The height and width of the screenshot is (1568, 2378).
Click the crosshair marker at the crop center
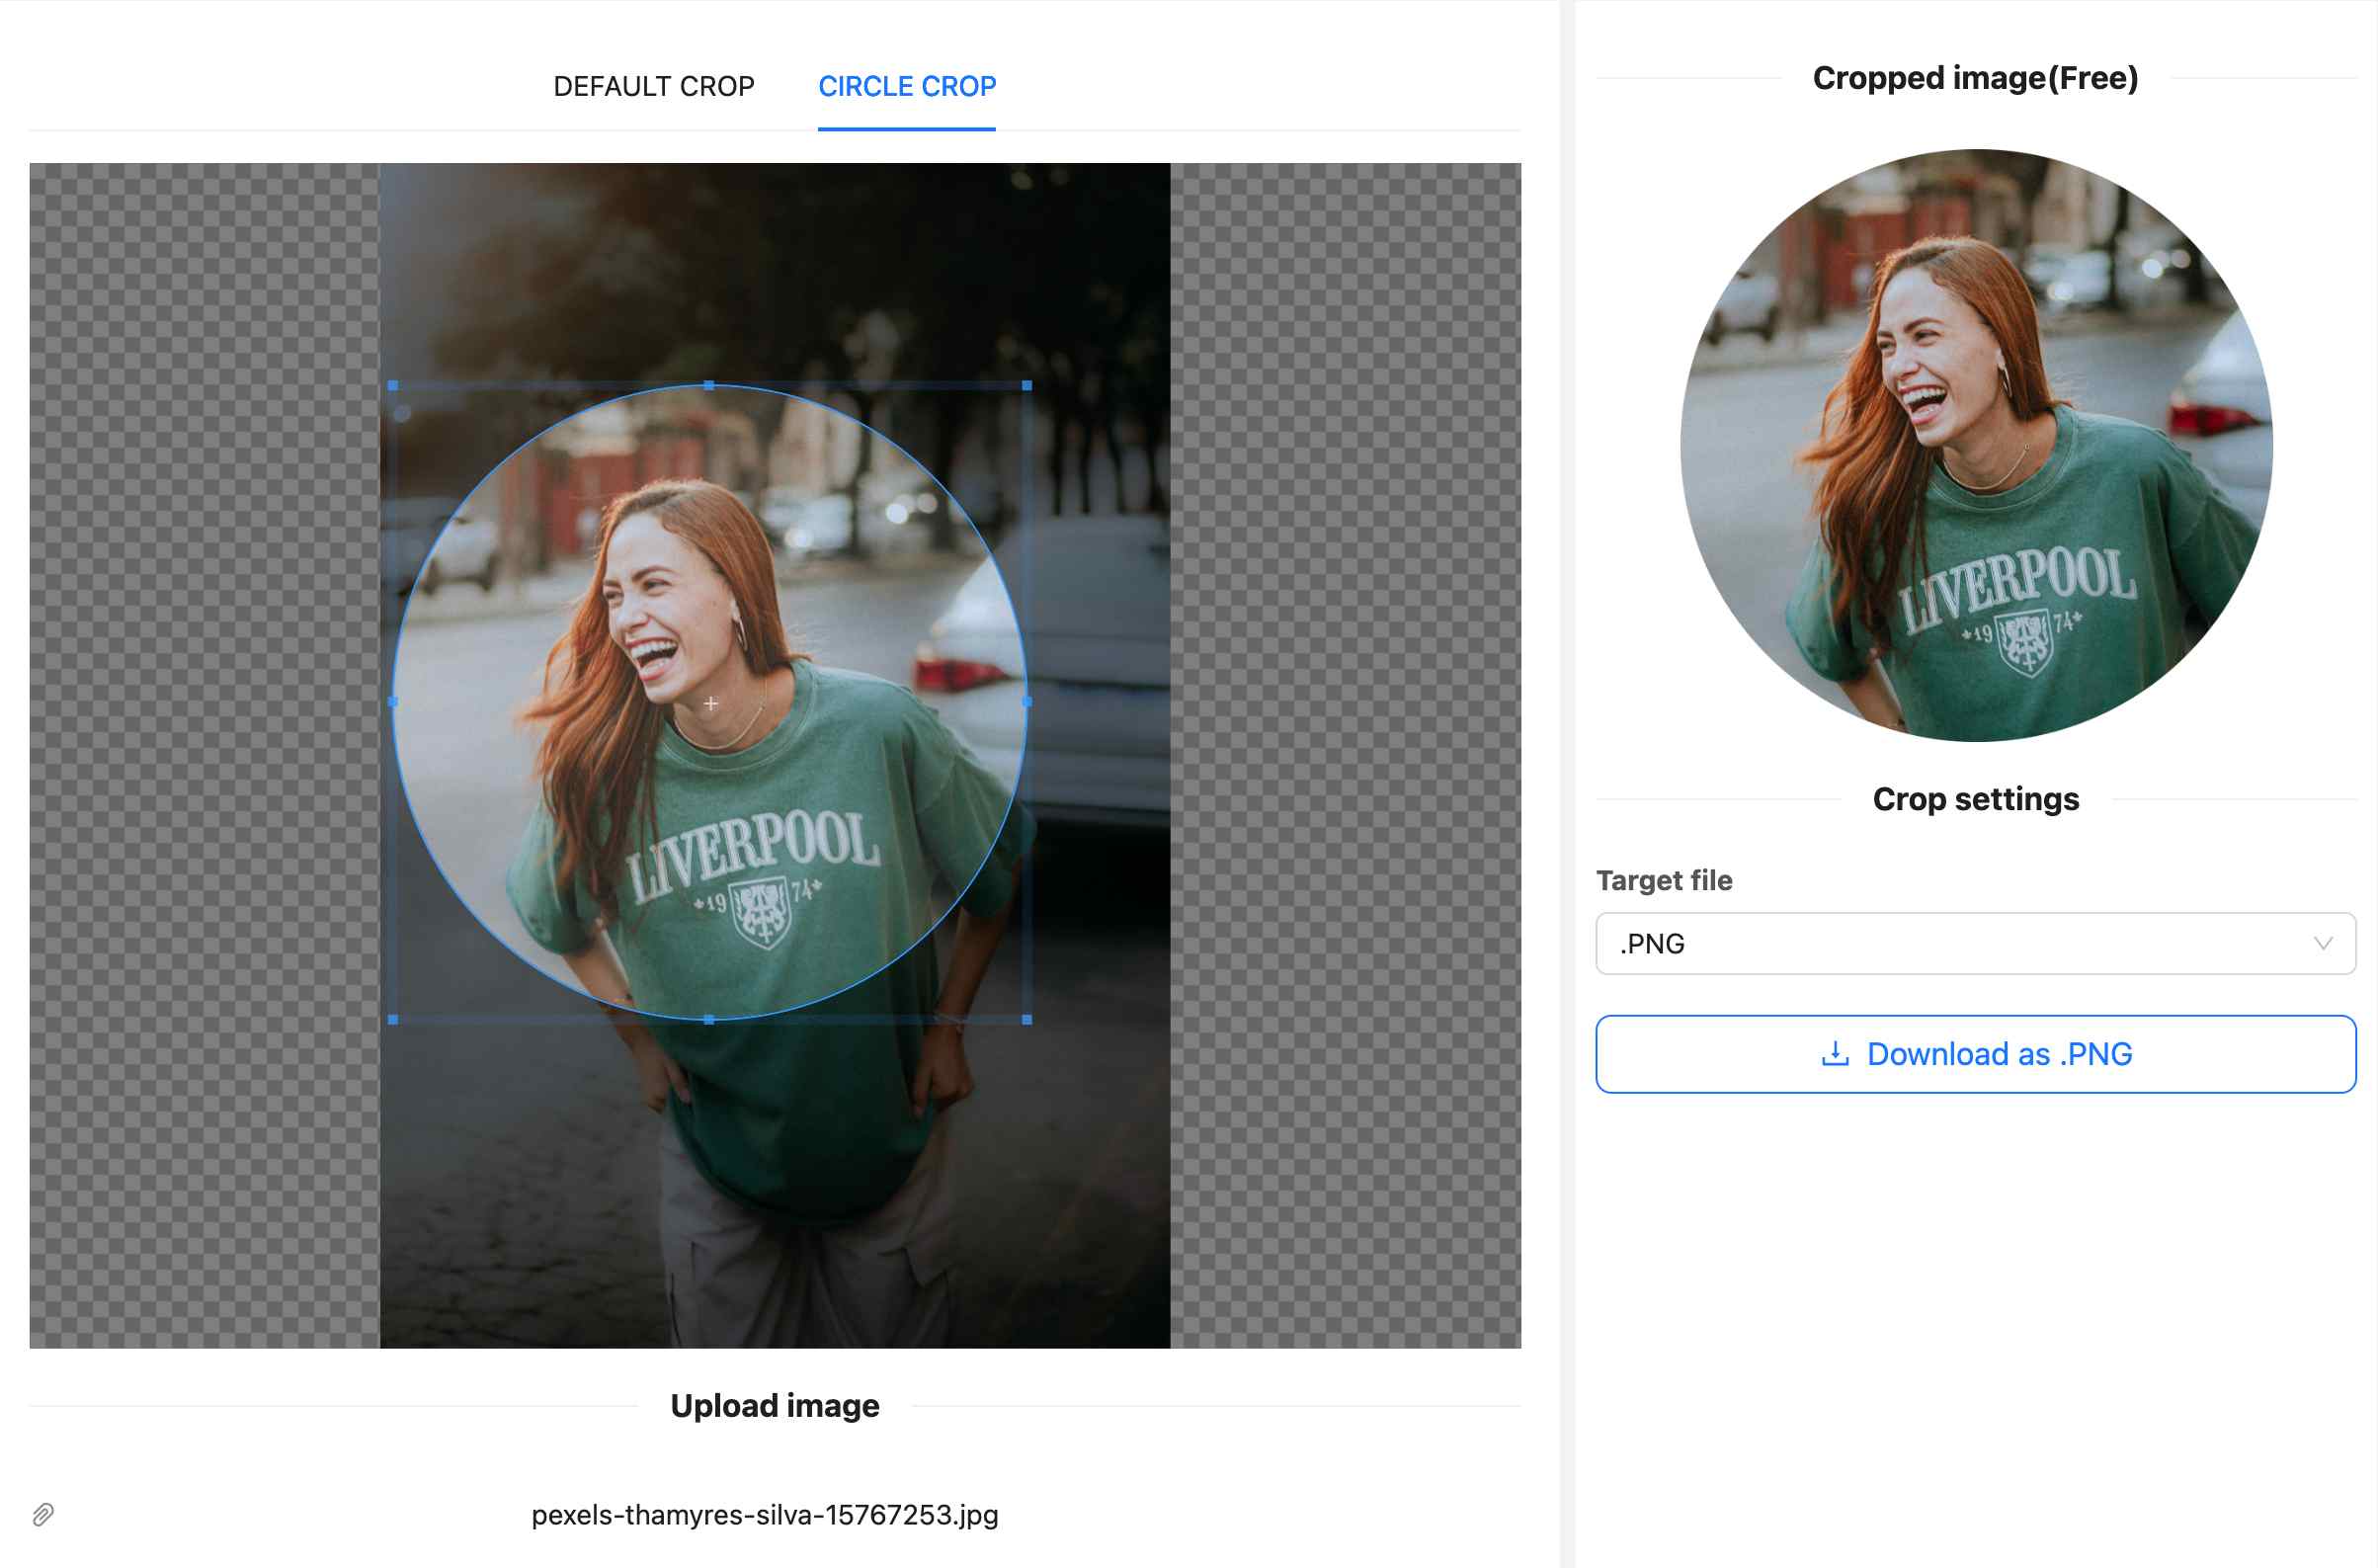(710, 703)
